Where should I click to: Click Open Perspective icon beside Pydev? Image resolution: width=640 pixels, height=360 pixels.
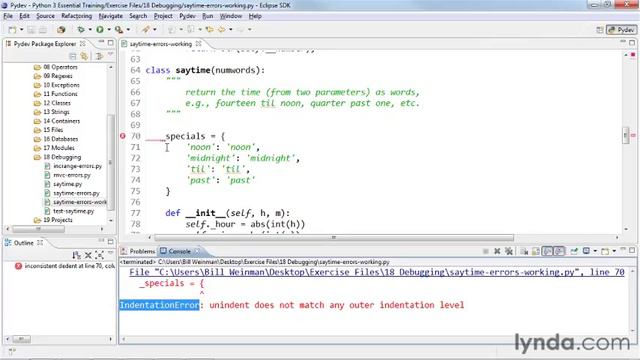(x=600, y=30)
